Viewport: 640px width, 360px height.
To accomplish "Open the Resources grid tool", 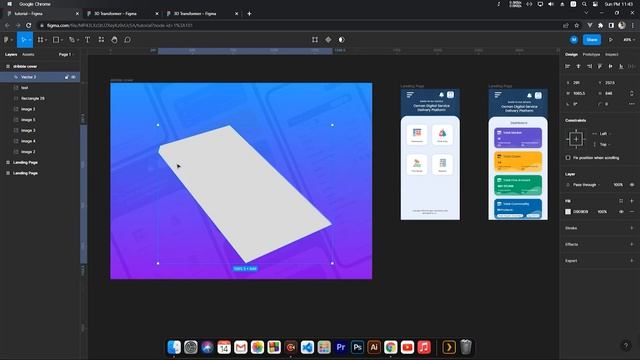I will (101, 40).
